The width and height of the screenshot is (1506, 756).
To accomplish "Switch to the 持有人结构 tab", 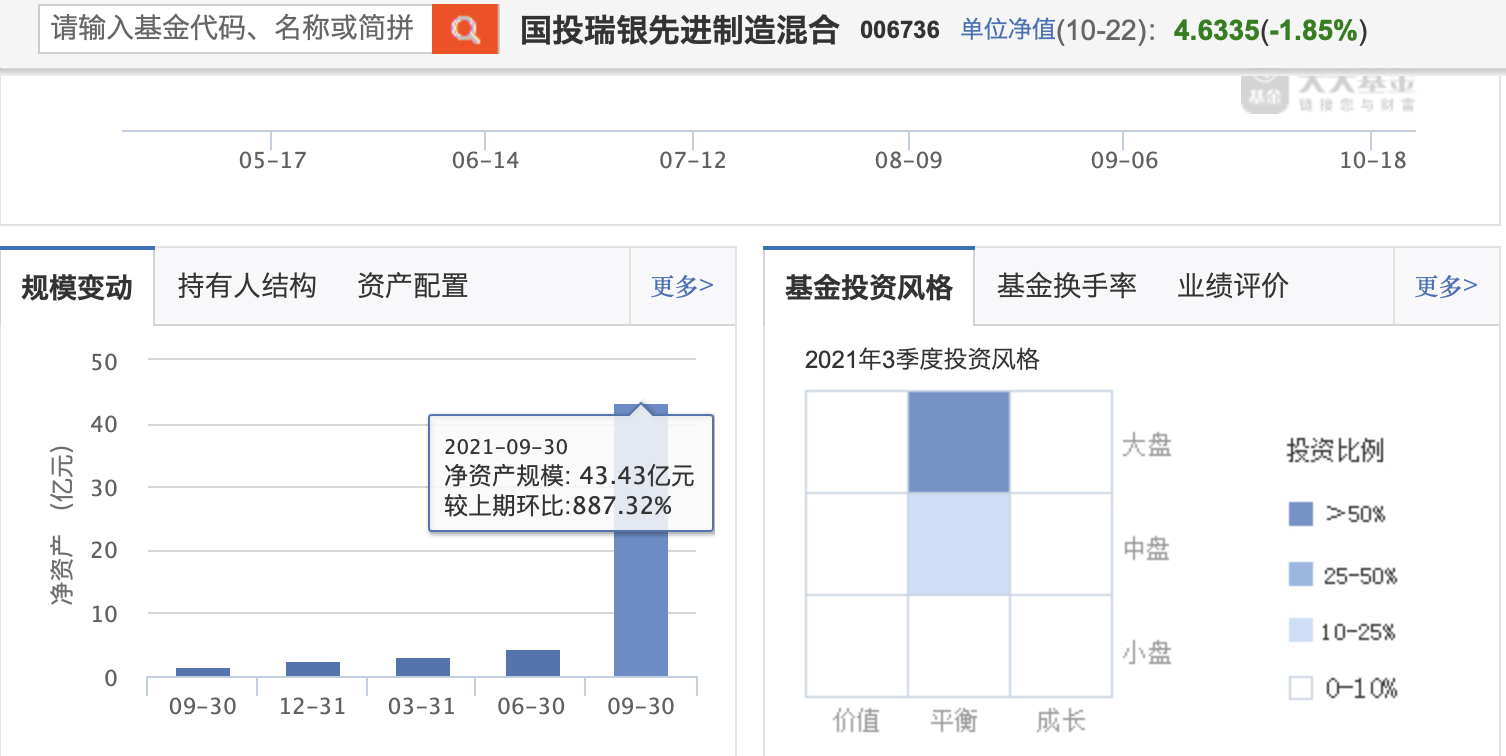I will pyautogui.click(x=247, y=286).
